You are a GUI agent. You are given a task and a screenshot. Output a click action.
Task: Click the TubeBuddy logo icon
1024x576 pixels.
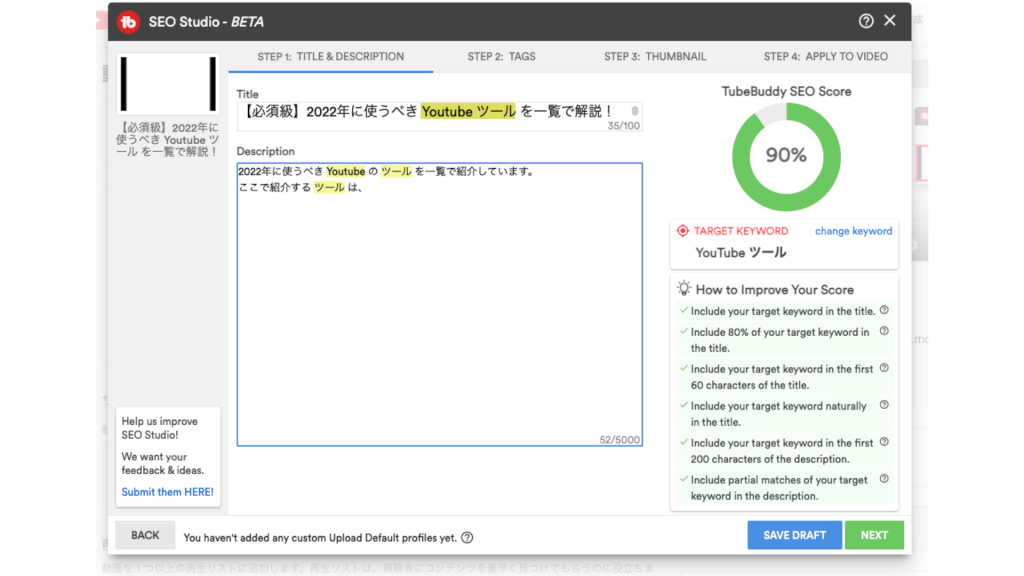[x=128, y=21]
